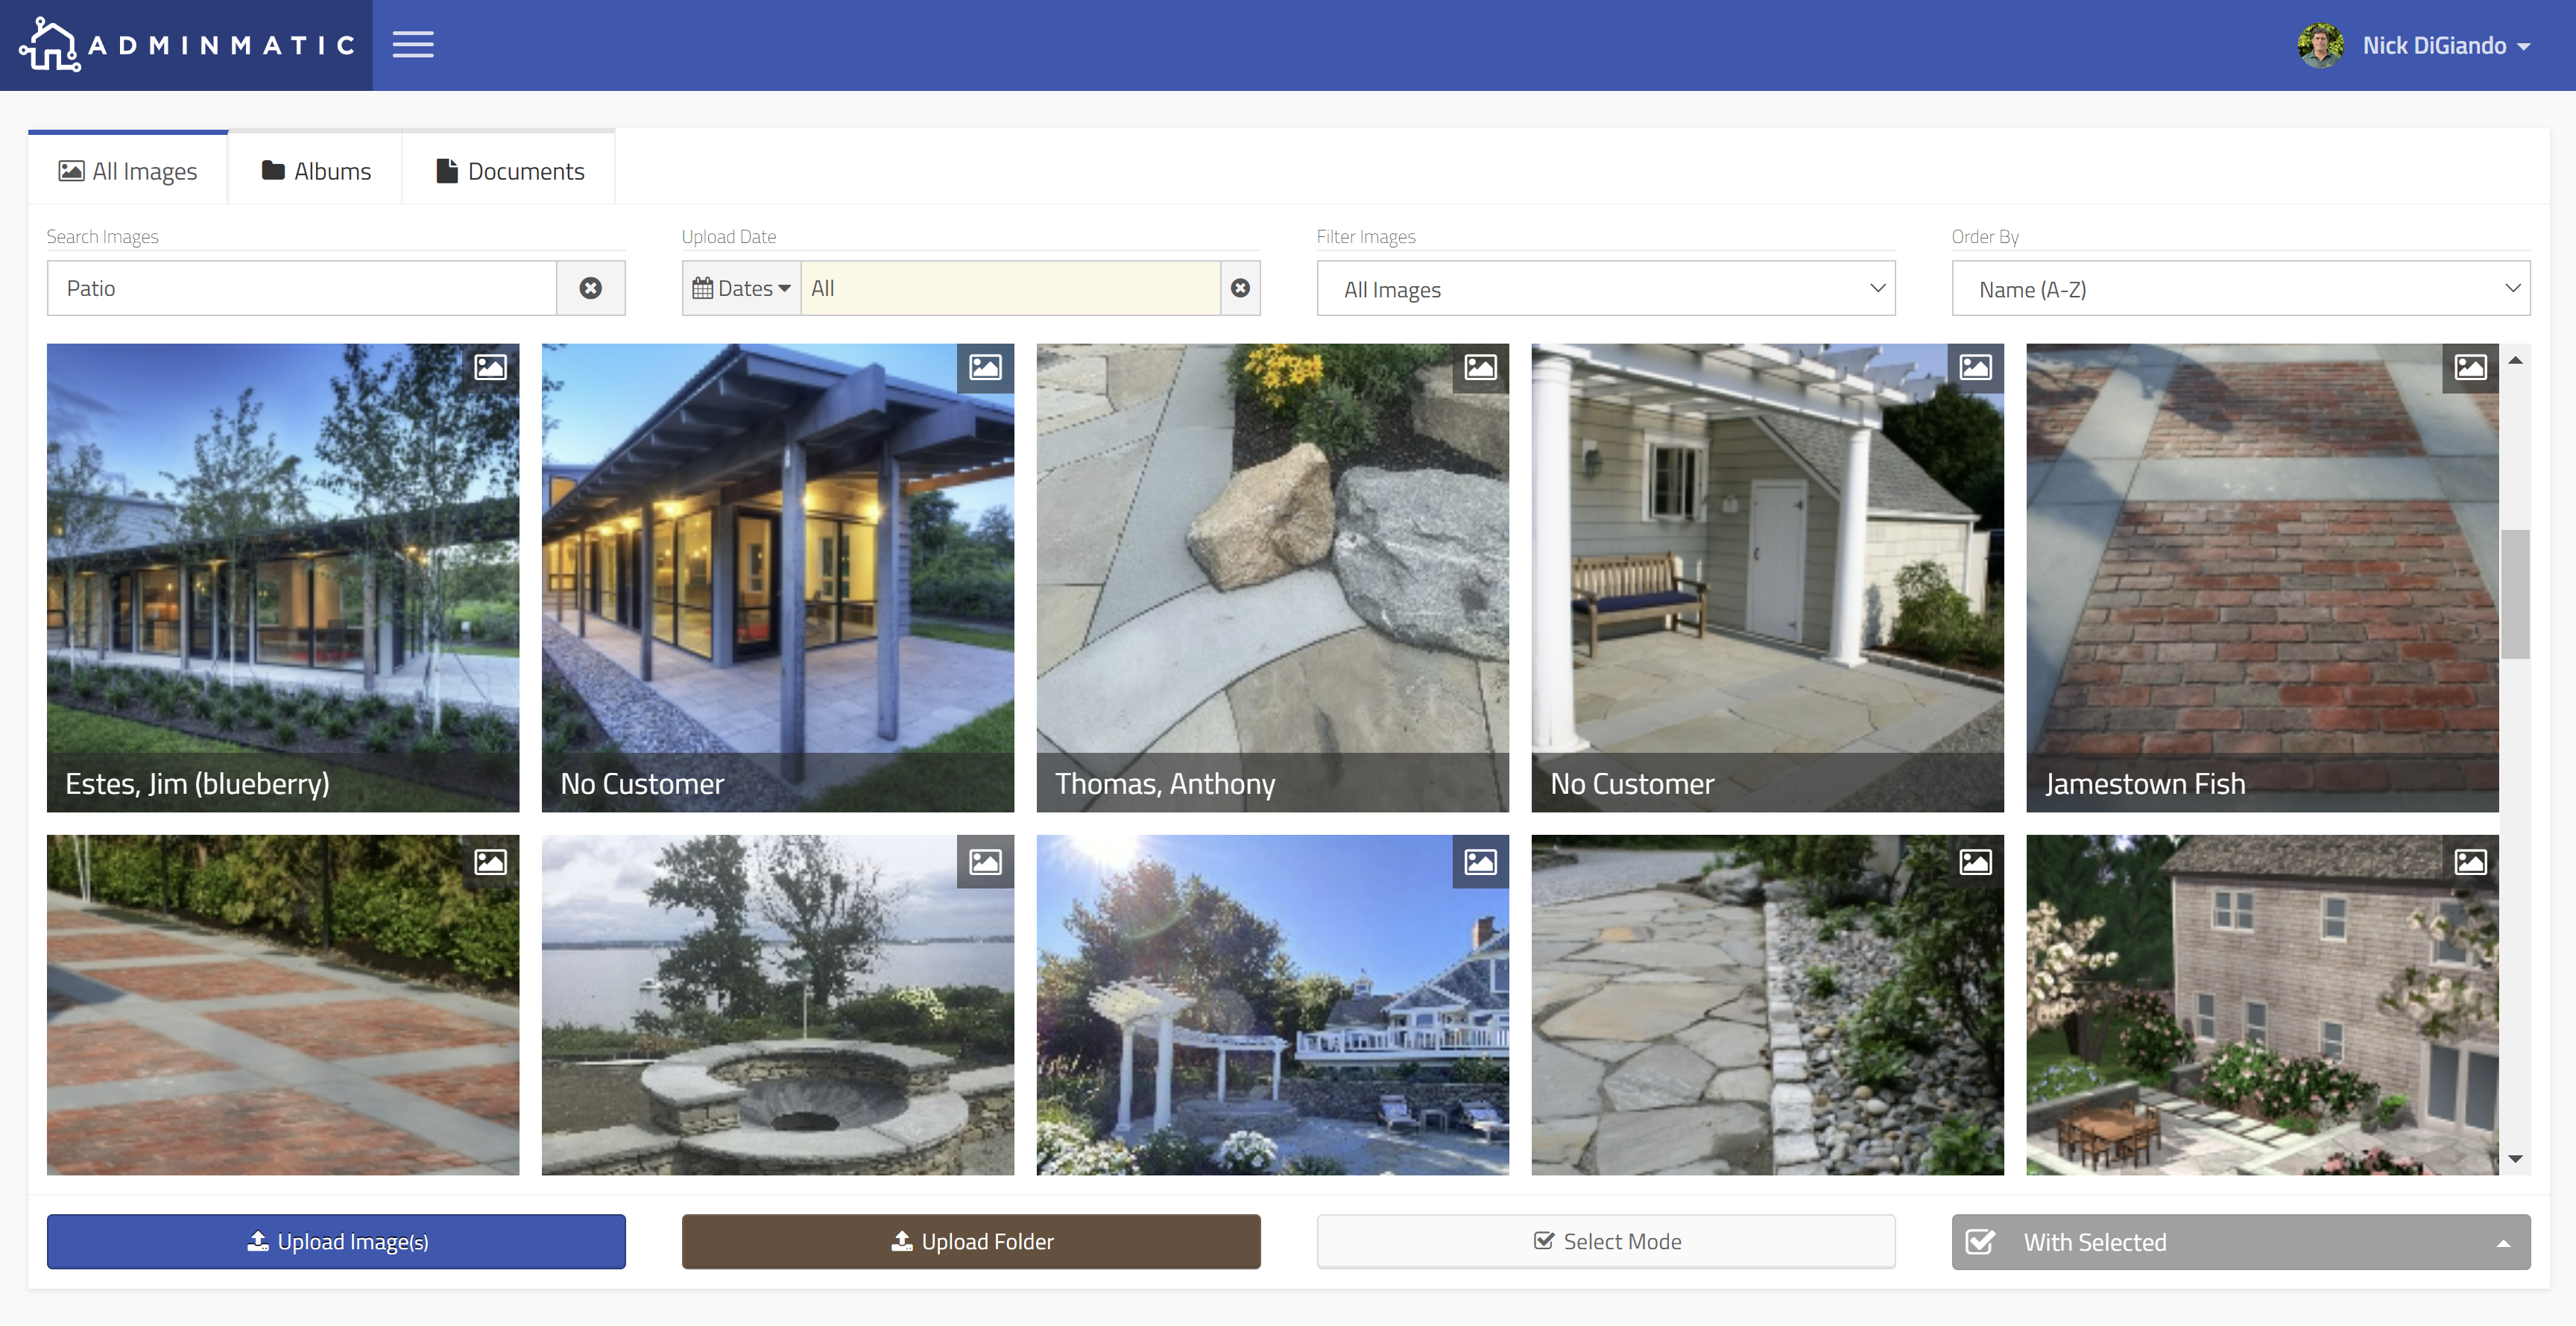Click the Adminmatic logo
Image resolution: width=2576 pixels, height=1326 pixels.
tap(186, 45)
